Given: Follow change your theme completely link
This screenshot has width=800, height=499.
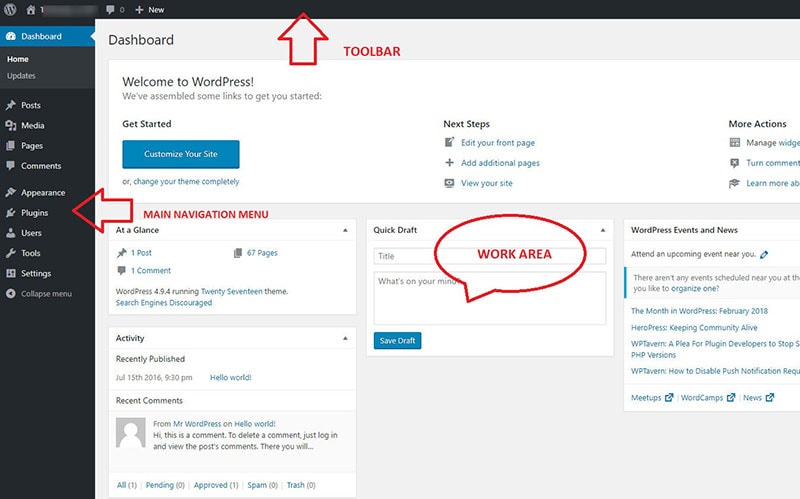Looking at the screenshot, I should 186,182.
